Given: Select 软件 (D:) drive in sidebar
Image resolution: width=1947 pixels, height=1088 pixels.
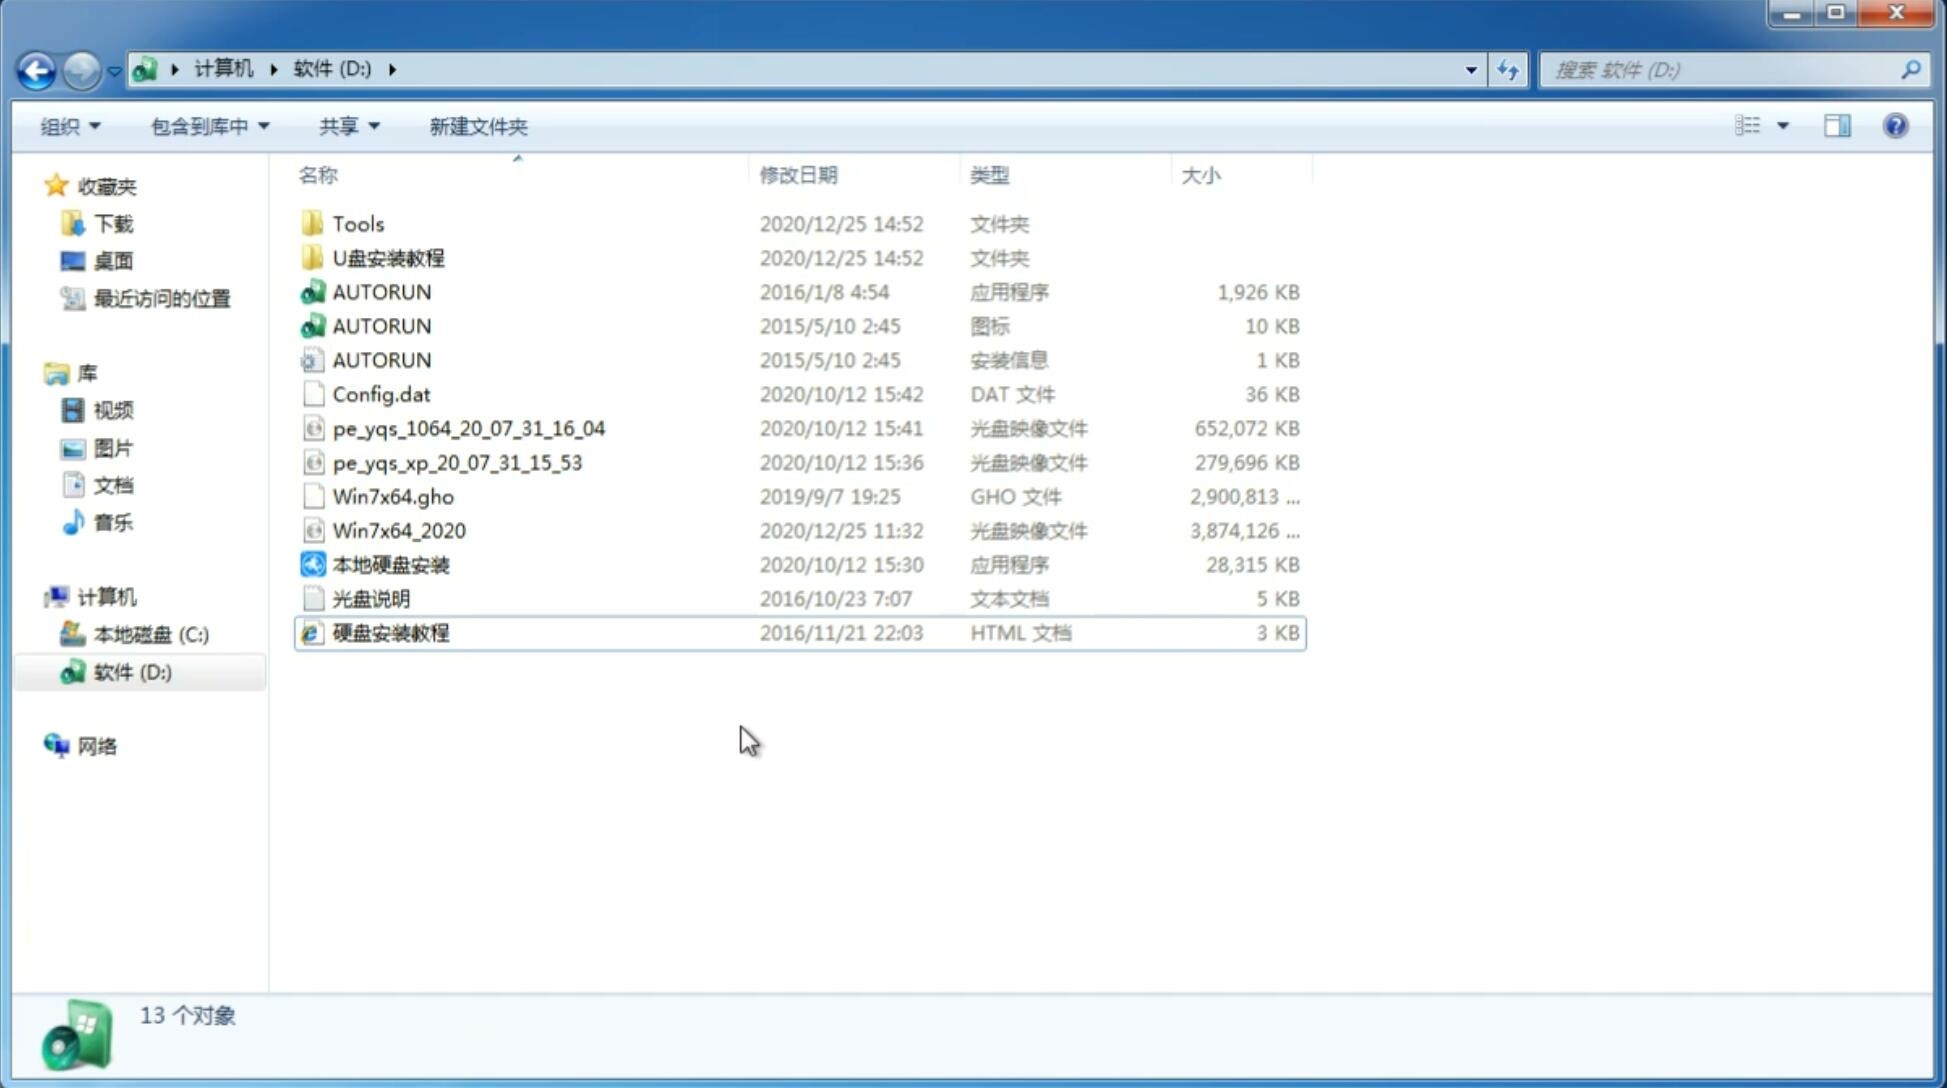Looking at the screenshot, I should click(132, 672).
